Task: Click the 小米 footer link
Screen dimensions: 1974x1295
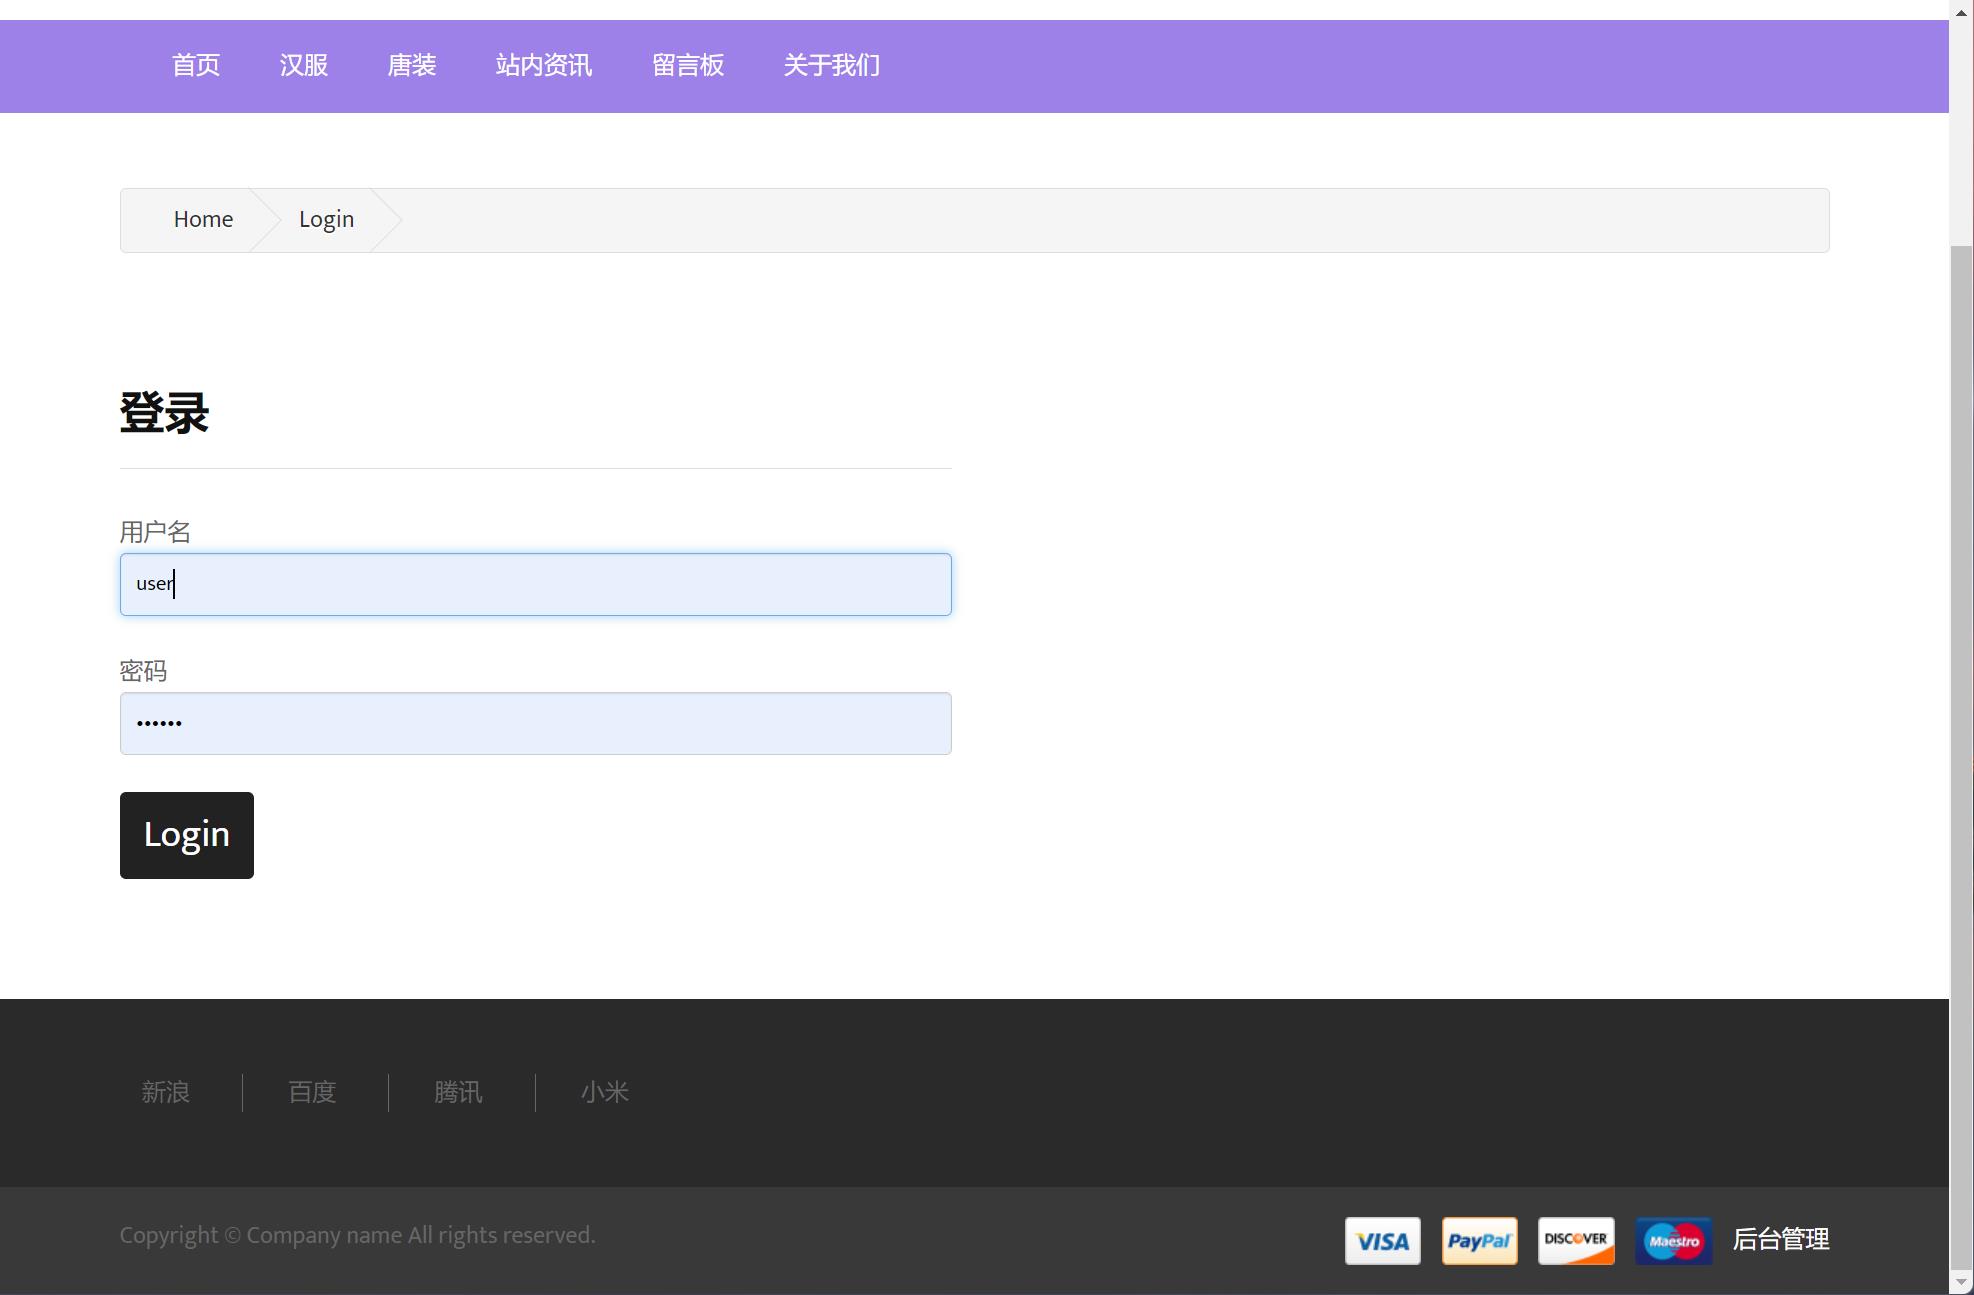Action: pos(605,1092)
